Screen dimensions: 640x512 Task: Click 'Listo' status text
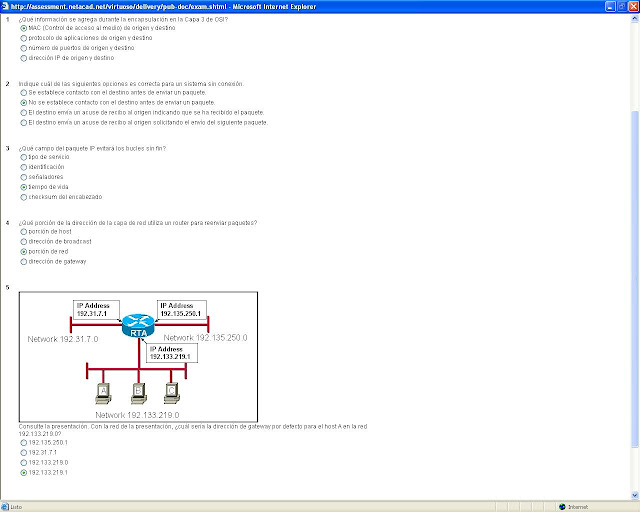coord(16,507)
